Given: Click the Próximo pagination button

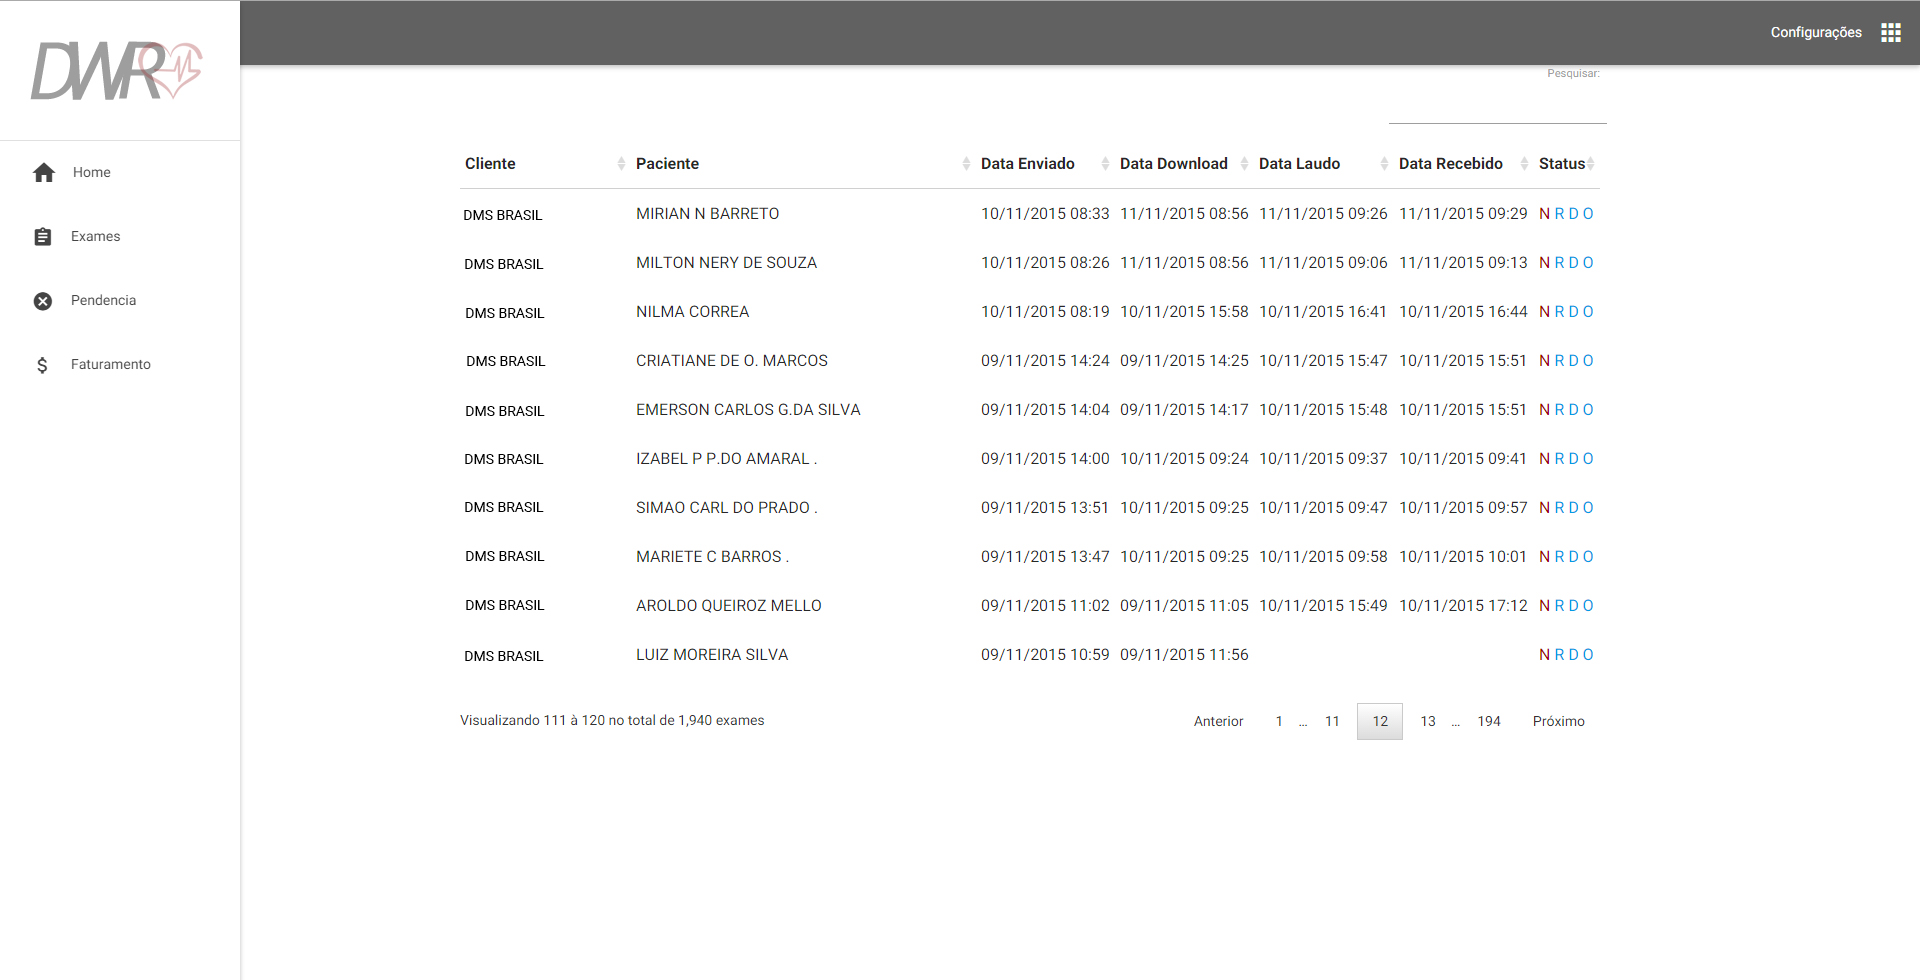Looking at the screenshot, I should (1559, 721).
